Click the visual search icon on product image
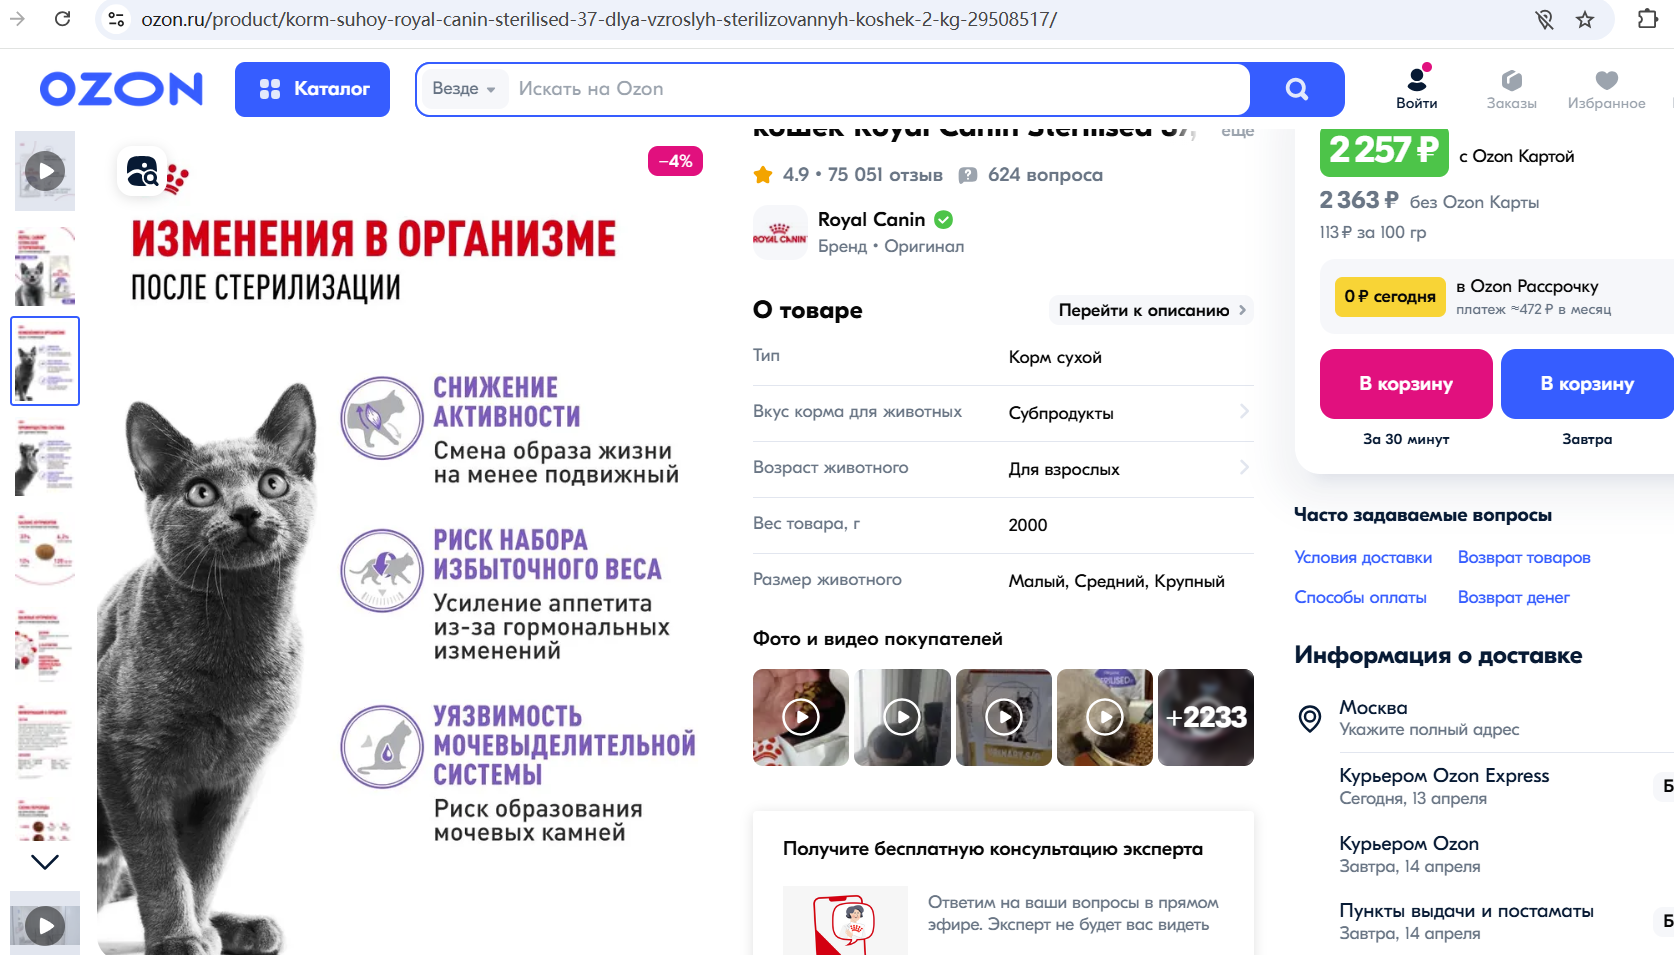Viewport: 1674px width, 955px height. [142, 172]
